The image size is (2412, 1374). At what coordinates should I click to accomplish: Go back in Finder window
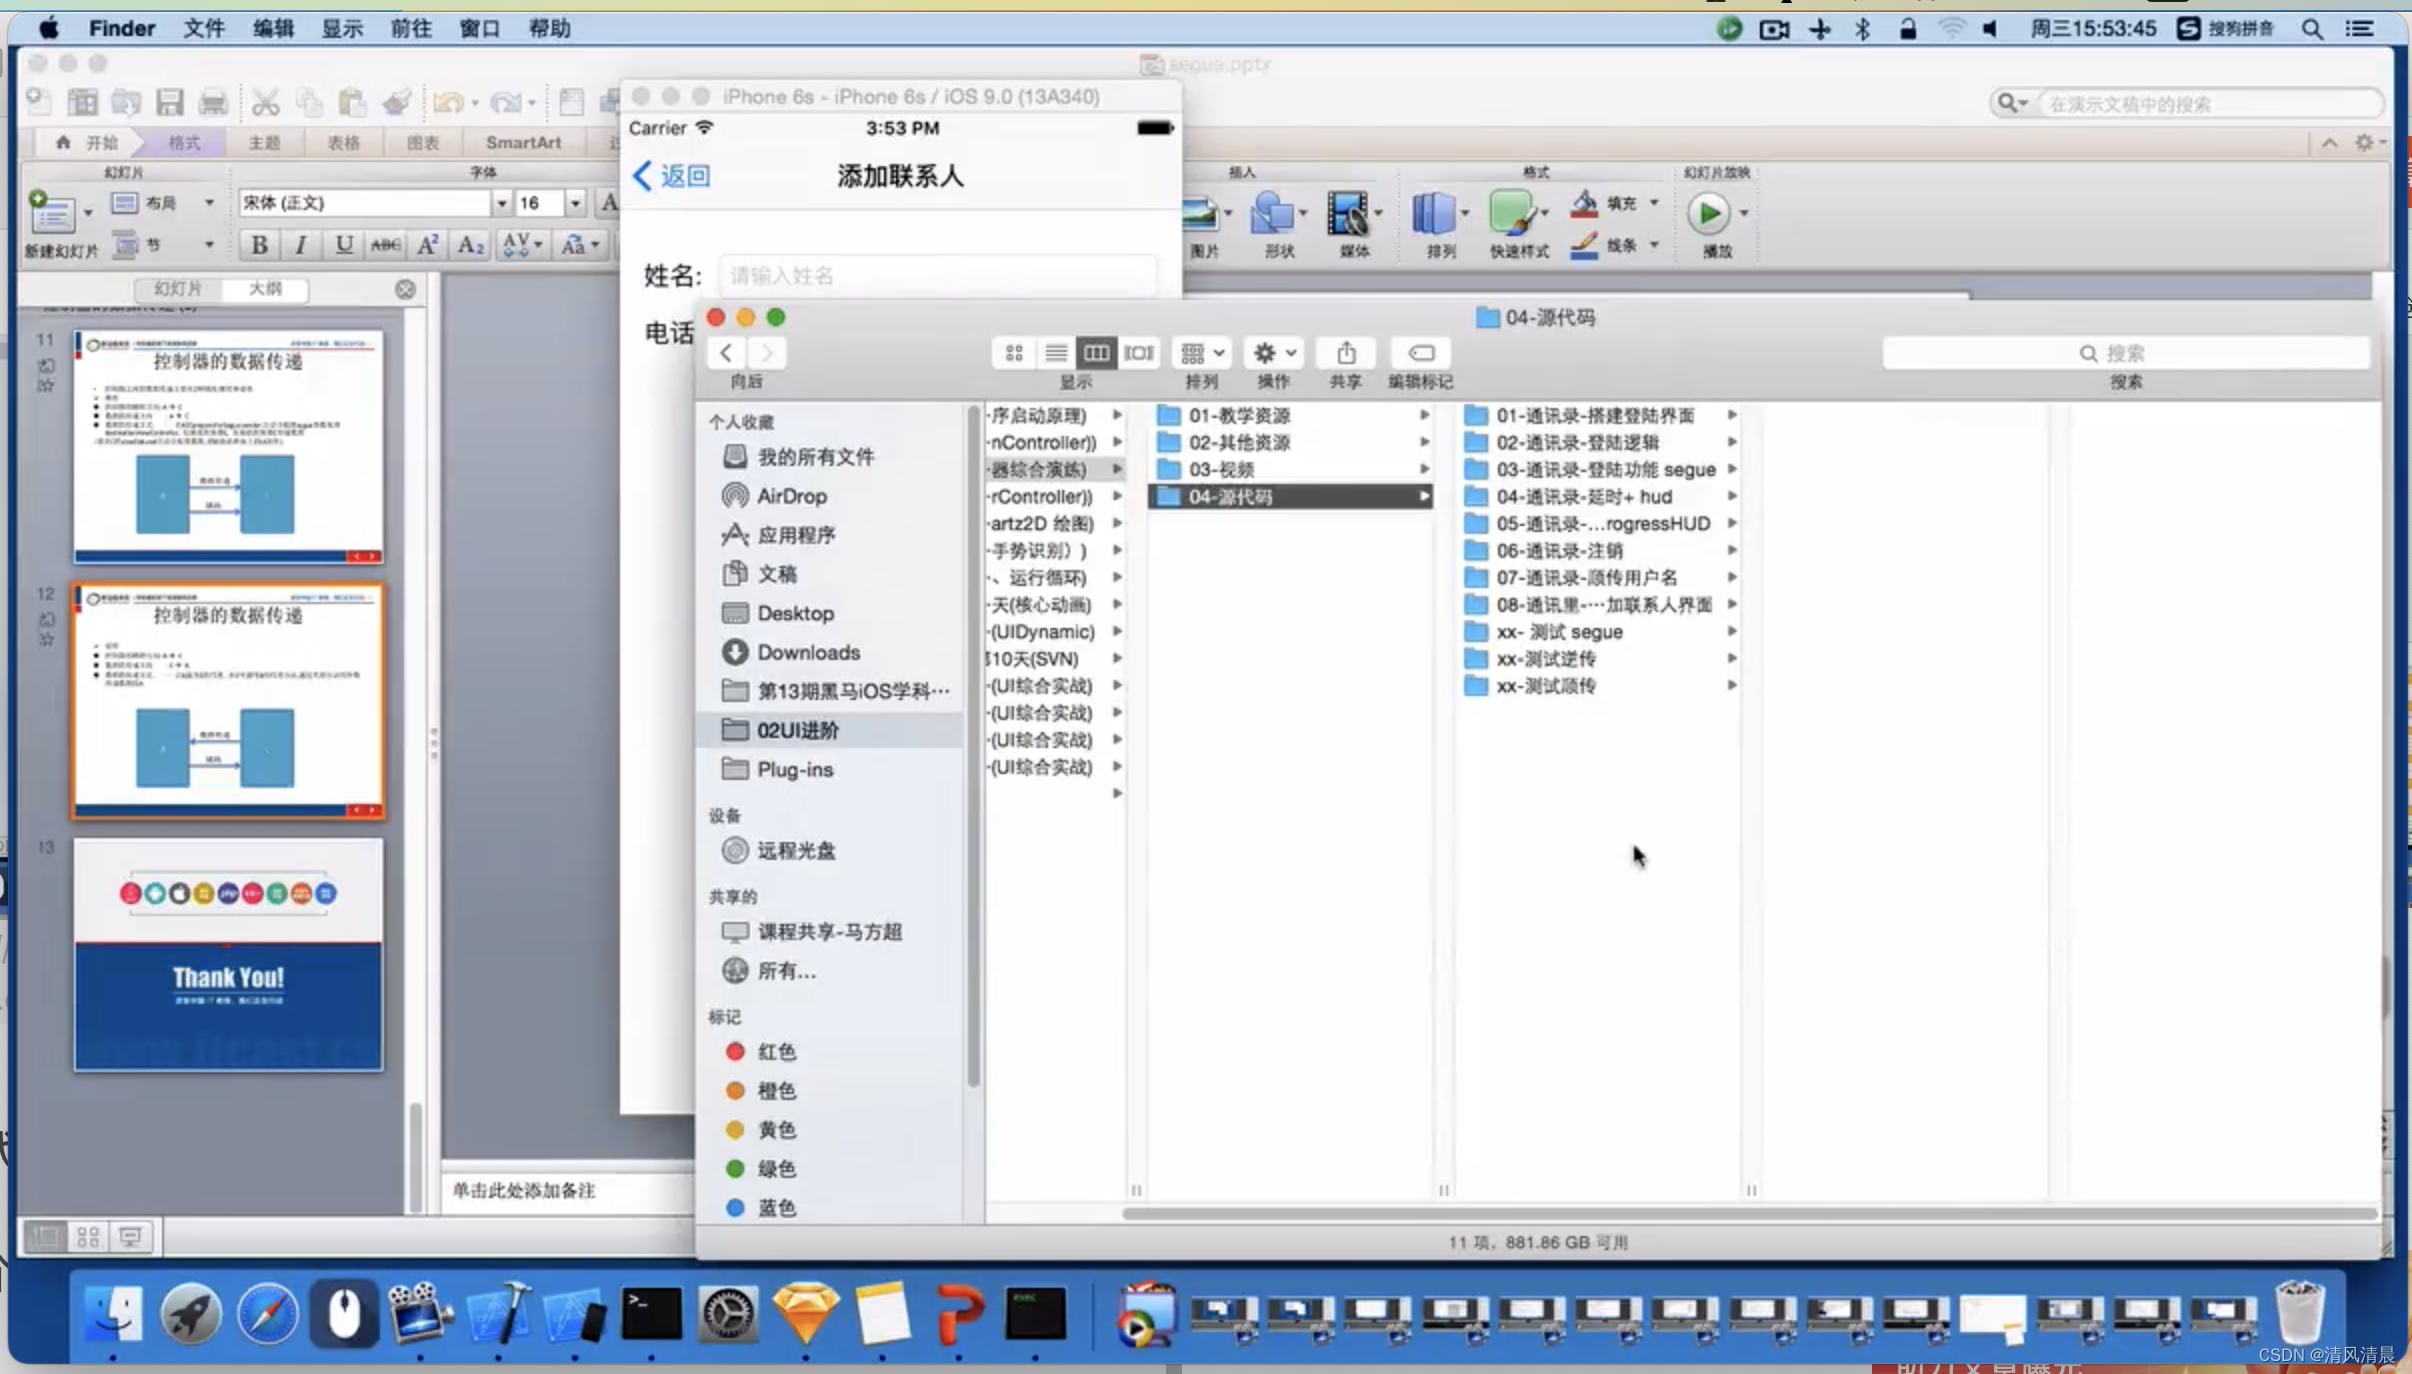pos(727,353)
